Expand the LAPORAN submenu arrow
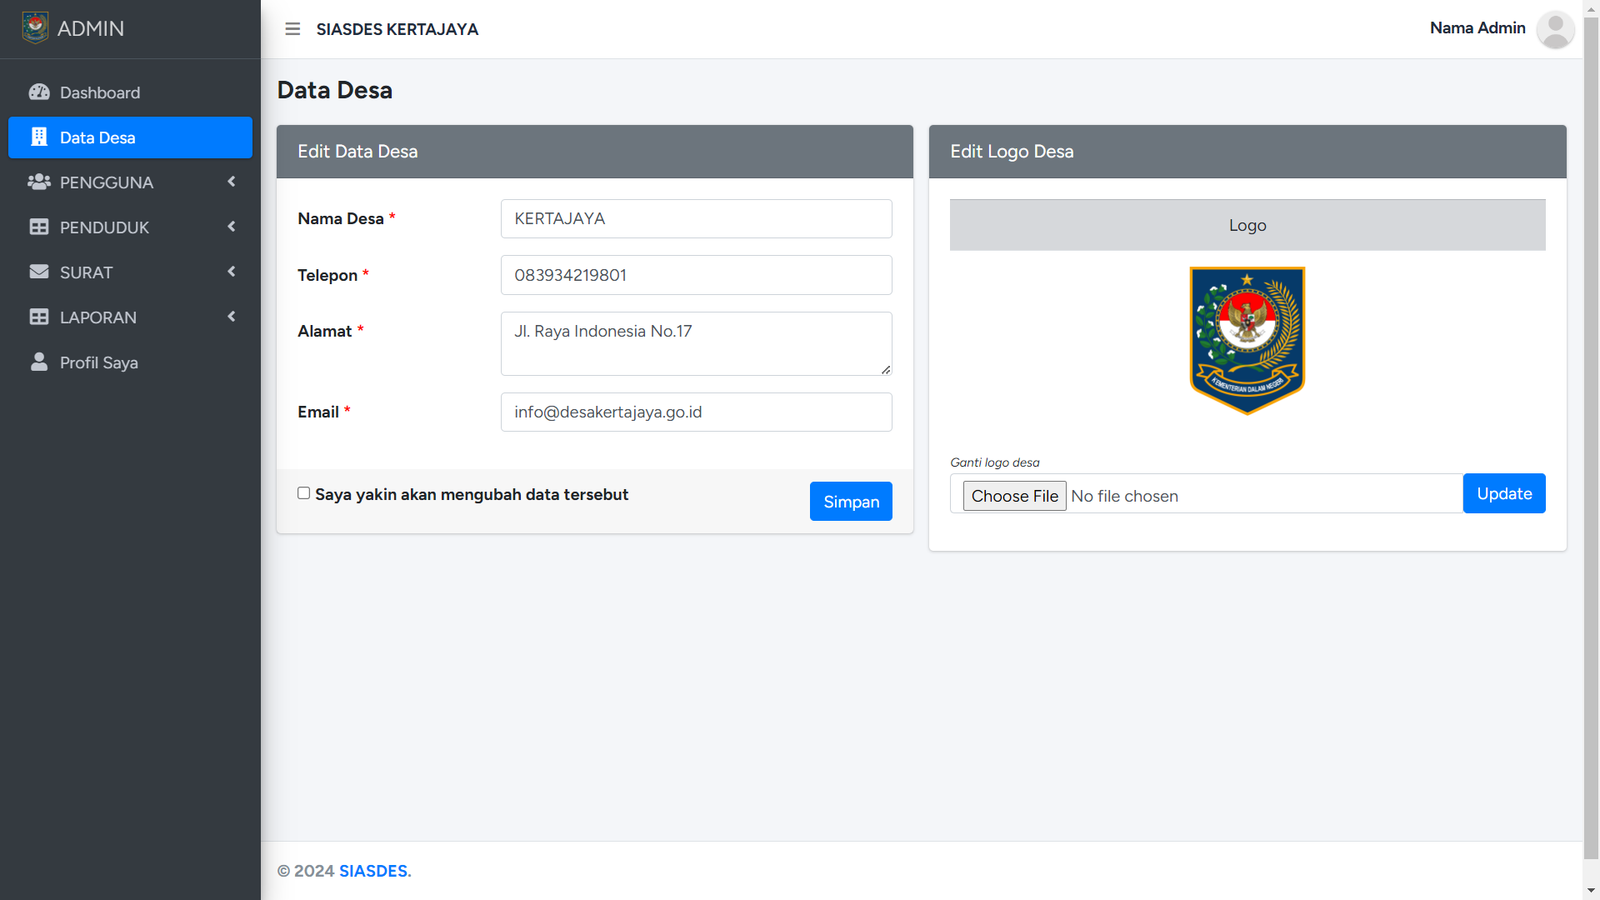The image size is (1600, 900). 231,317
